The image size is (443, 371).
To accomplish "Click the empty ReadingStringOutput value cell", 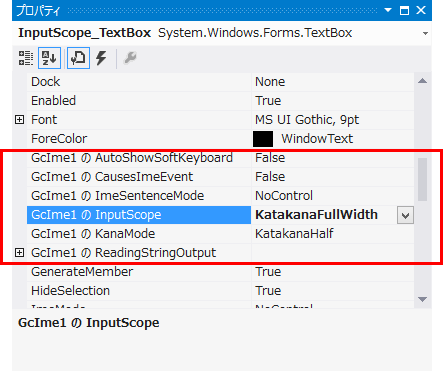I will tap(333, 253).
